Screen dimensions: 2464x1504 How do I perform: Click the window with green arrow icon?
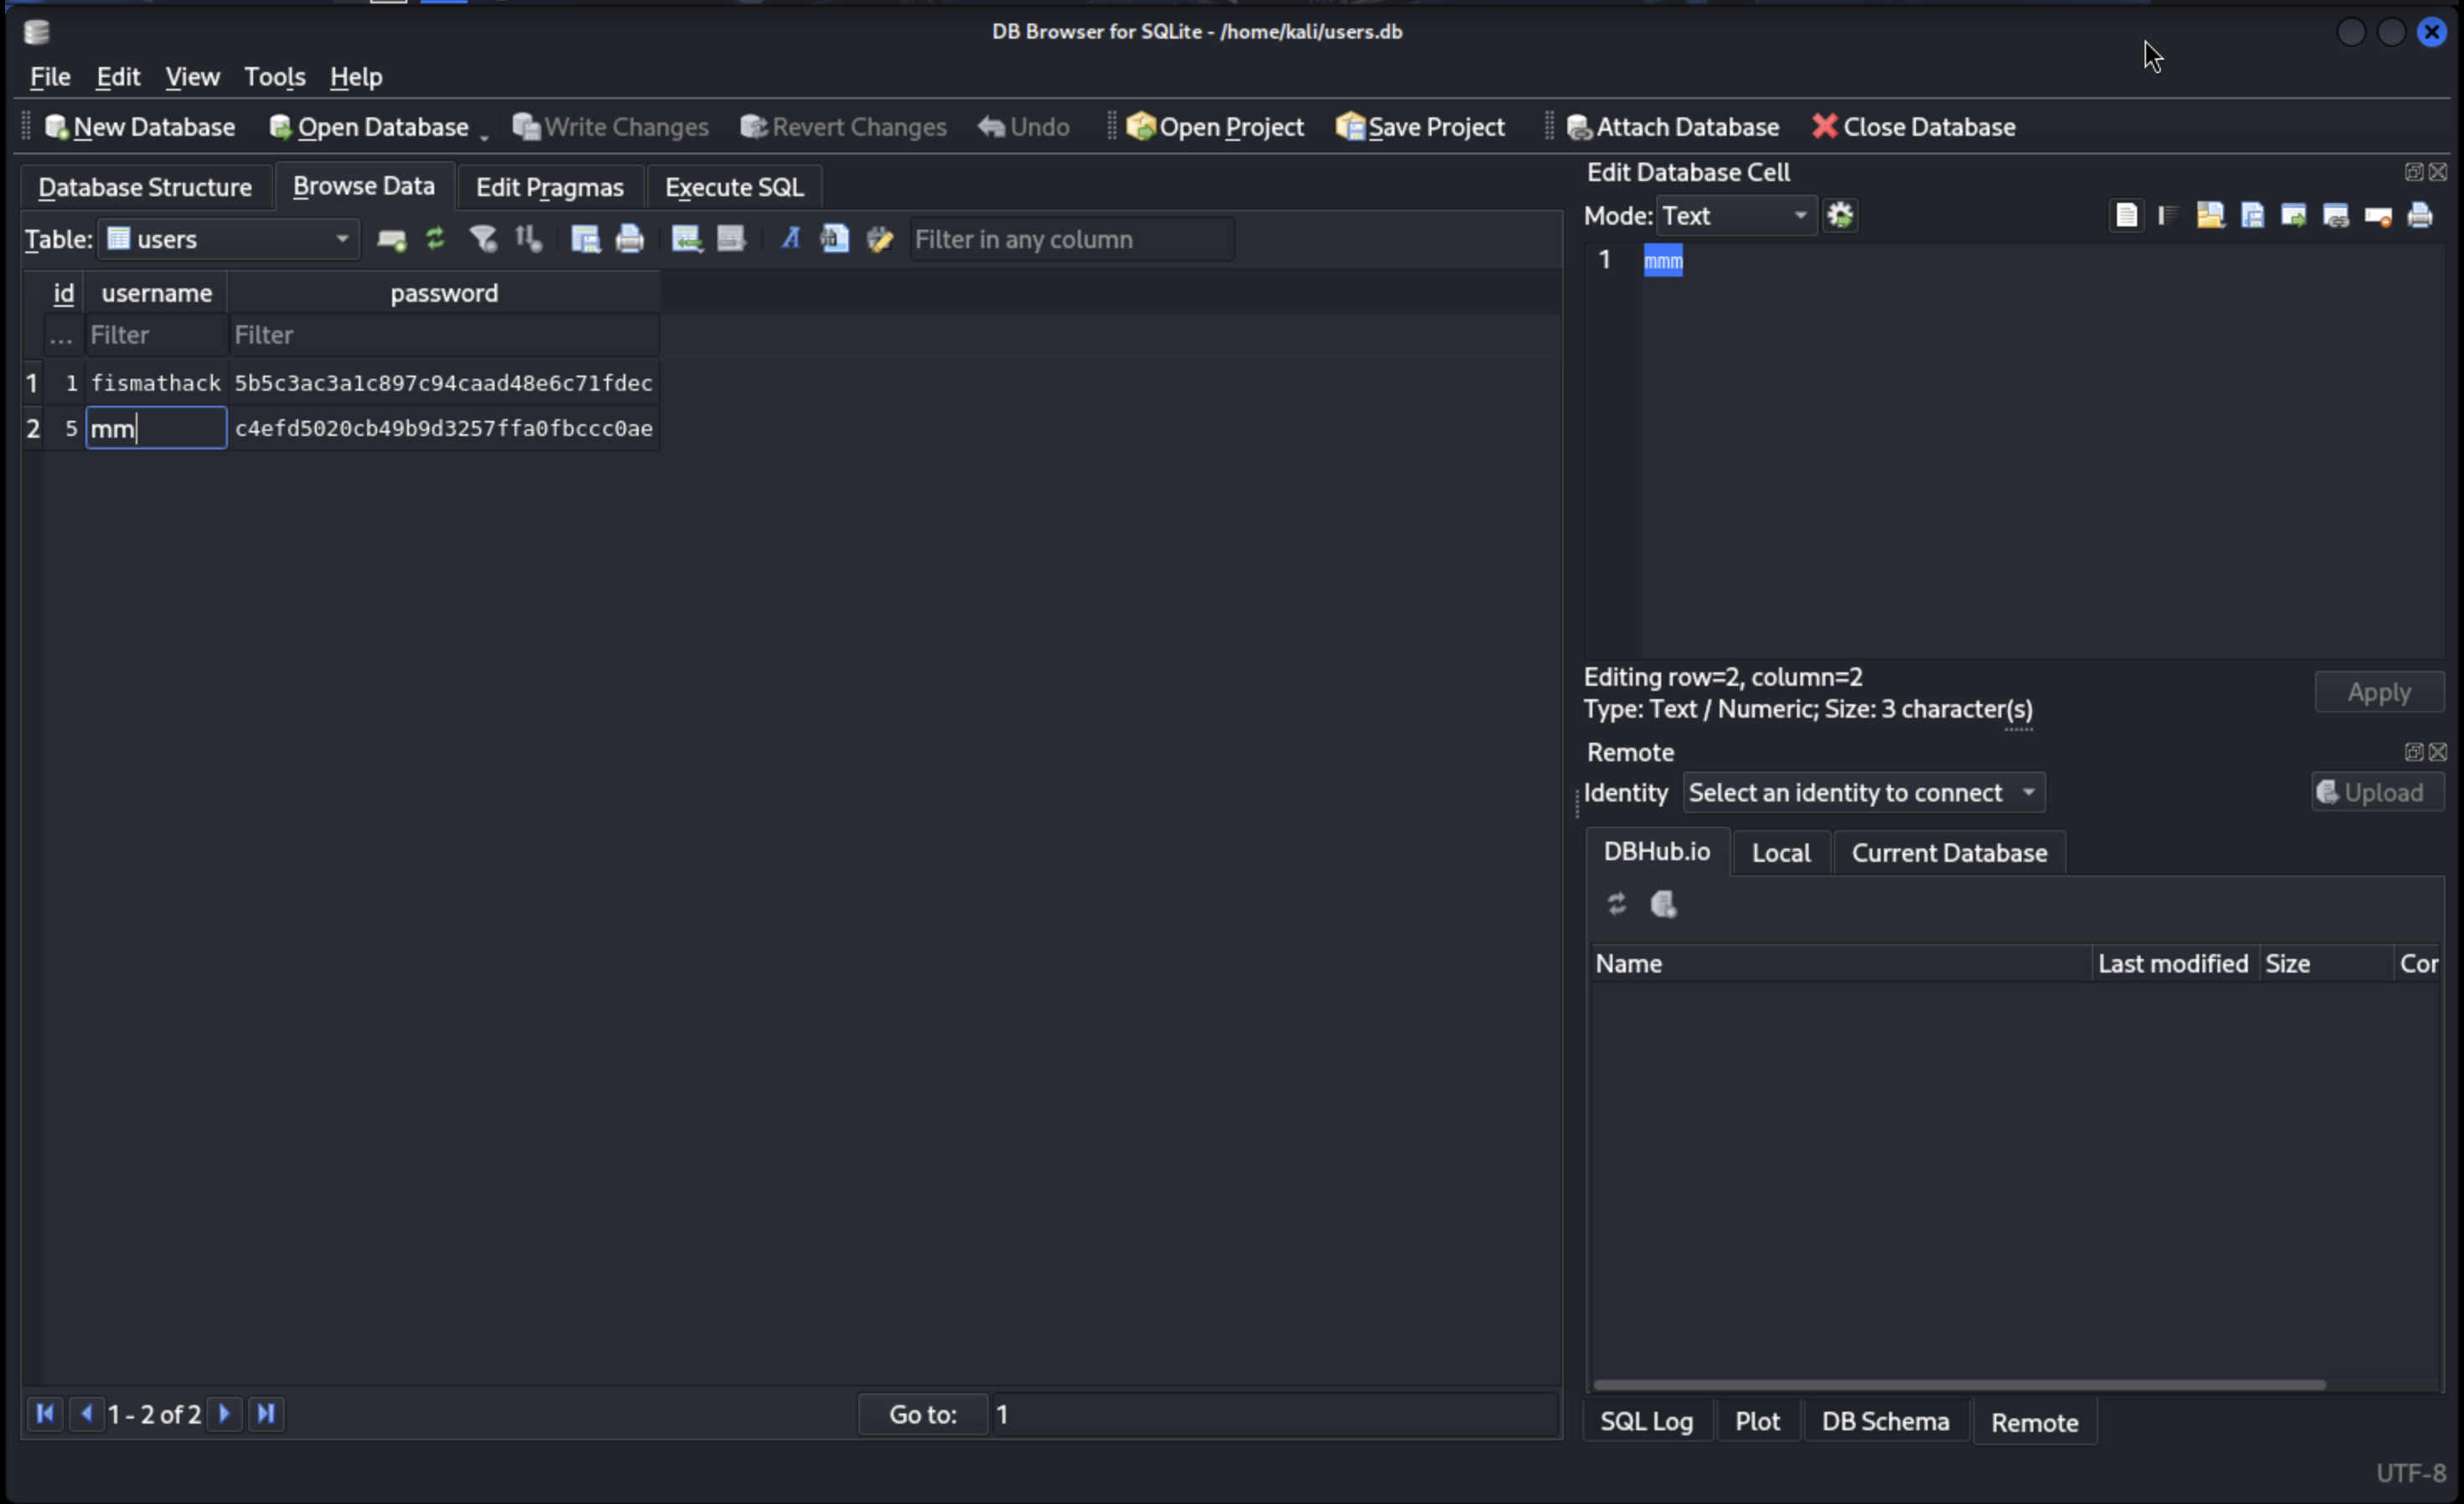pos(2294,215)
